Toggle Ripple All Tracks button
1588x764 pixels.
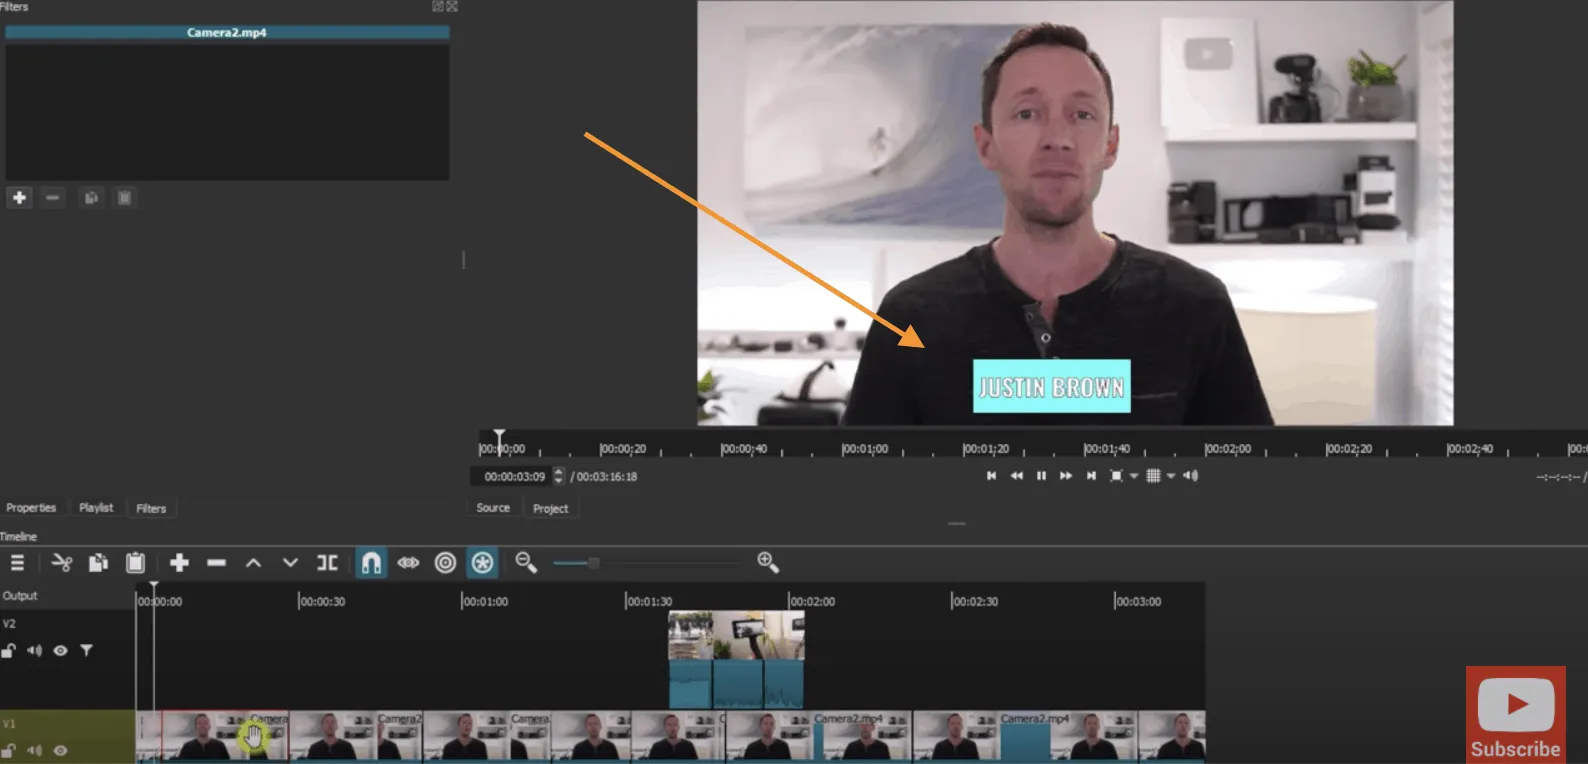482,563
